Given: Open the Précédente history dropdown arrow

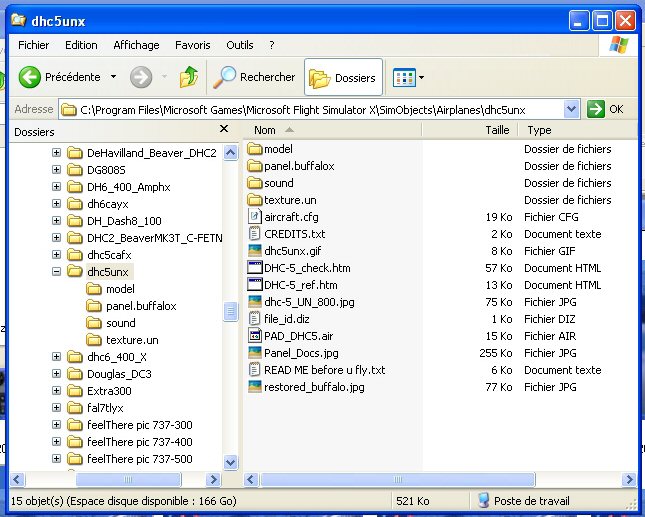Looking at the screenshot, I should [114, 77].
